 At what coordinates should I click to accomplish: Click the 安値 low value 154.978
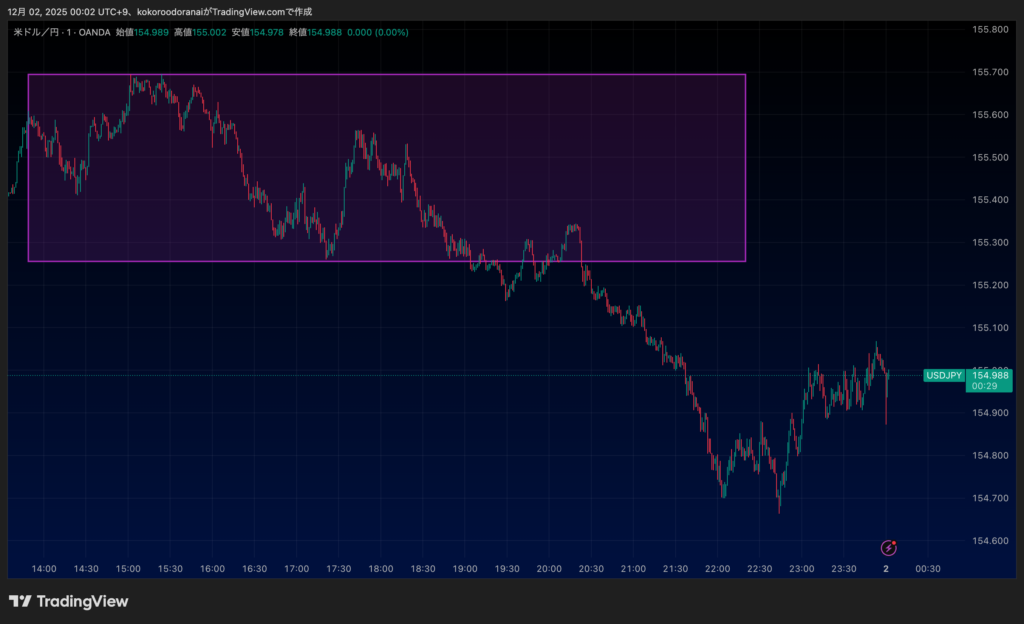(268, 32)
